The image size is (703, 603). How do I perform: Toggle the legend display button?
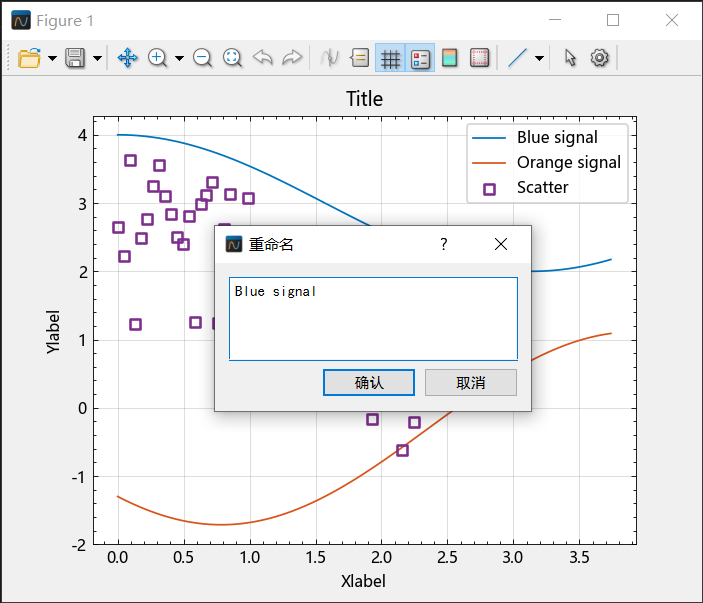420,58
